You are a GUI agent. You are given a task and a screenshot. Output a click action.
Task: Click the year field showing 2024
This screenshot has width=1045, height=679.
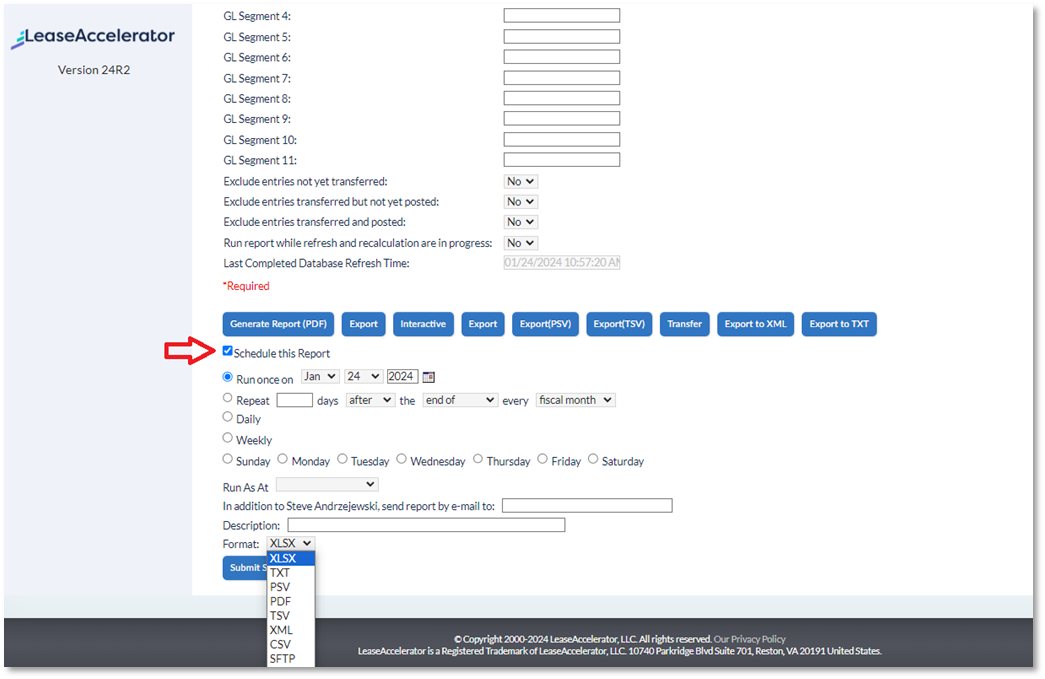[x=403, y=377]
